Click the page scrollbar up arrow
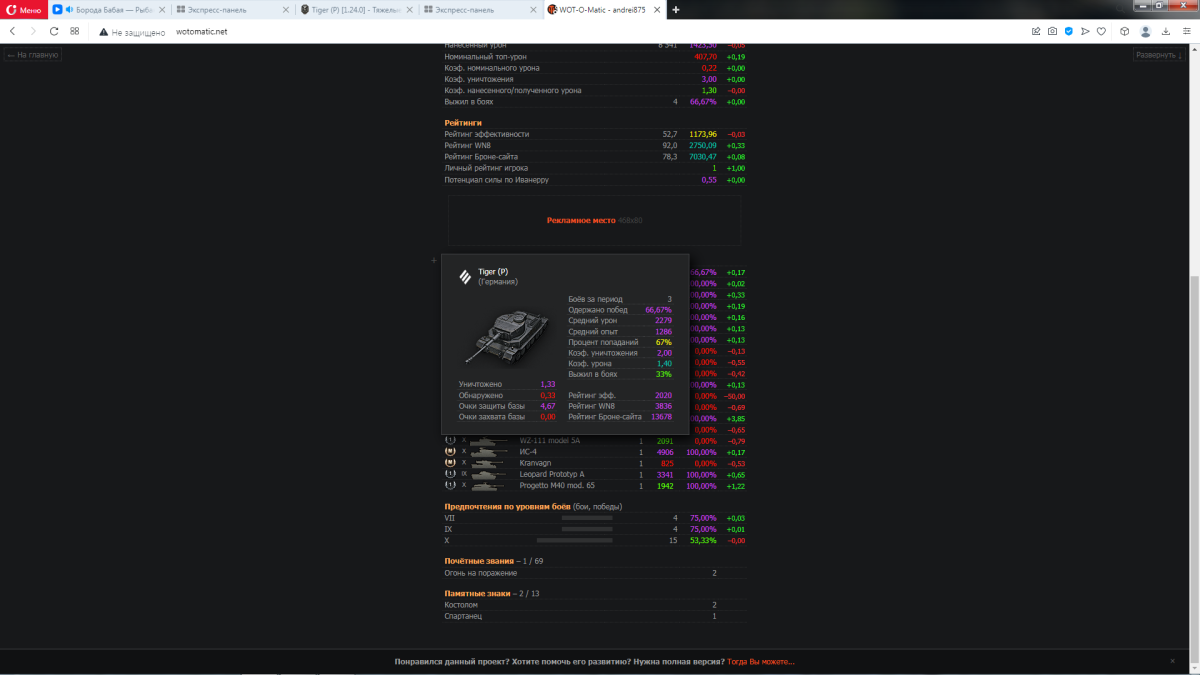The height and width of the screenshot is (675, 1200). [x=1195, y=48]
